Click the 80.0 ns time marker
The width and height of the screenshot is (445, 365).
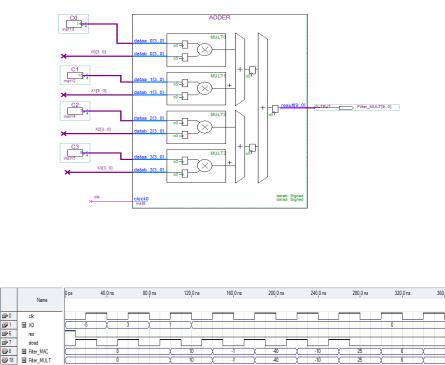click(149, 293)
